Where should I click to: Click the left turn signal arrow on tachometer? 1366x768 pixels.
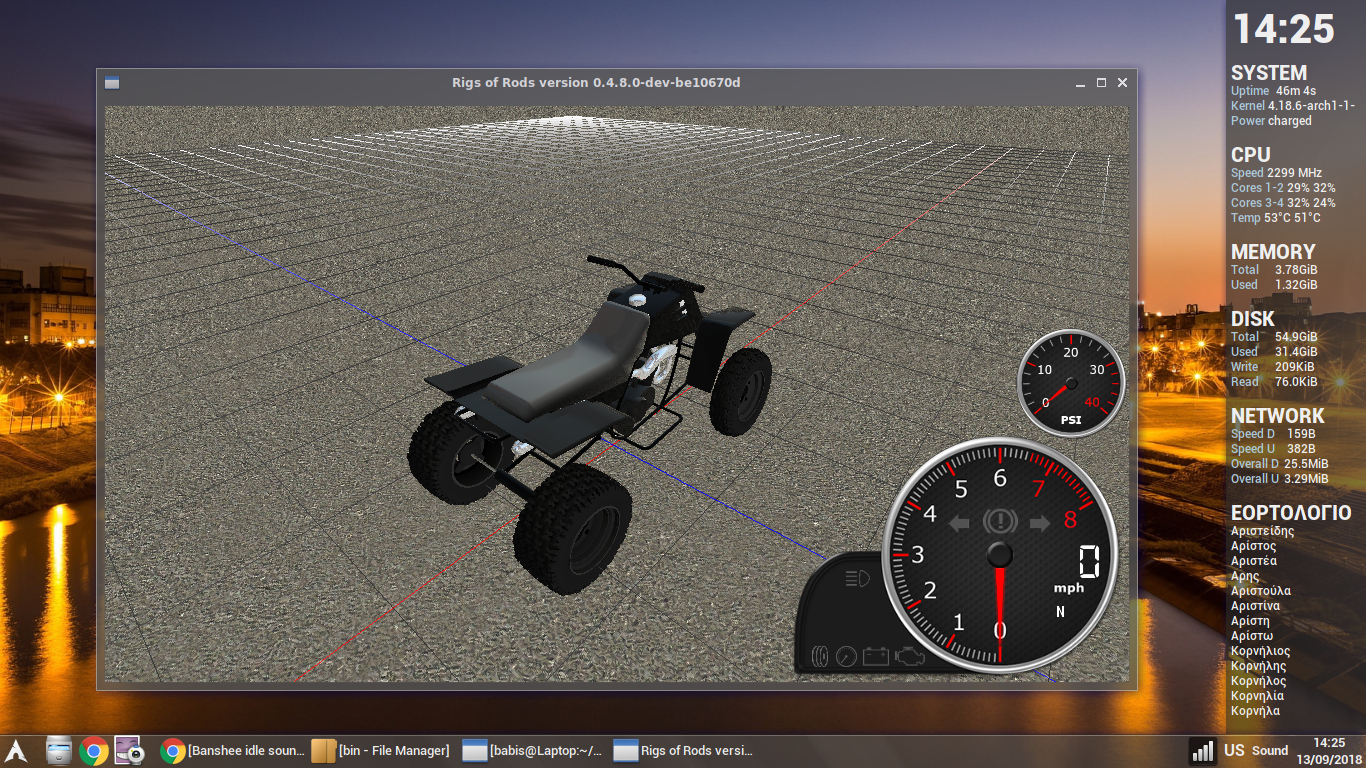pos(959,523)
